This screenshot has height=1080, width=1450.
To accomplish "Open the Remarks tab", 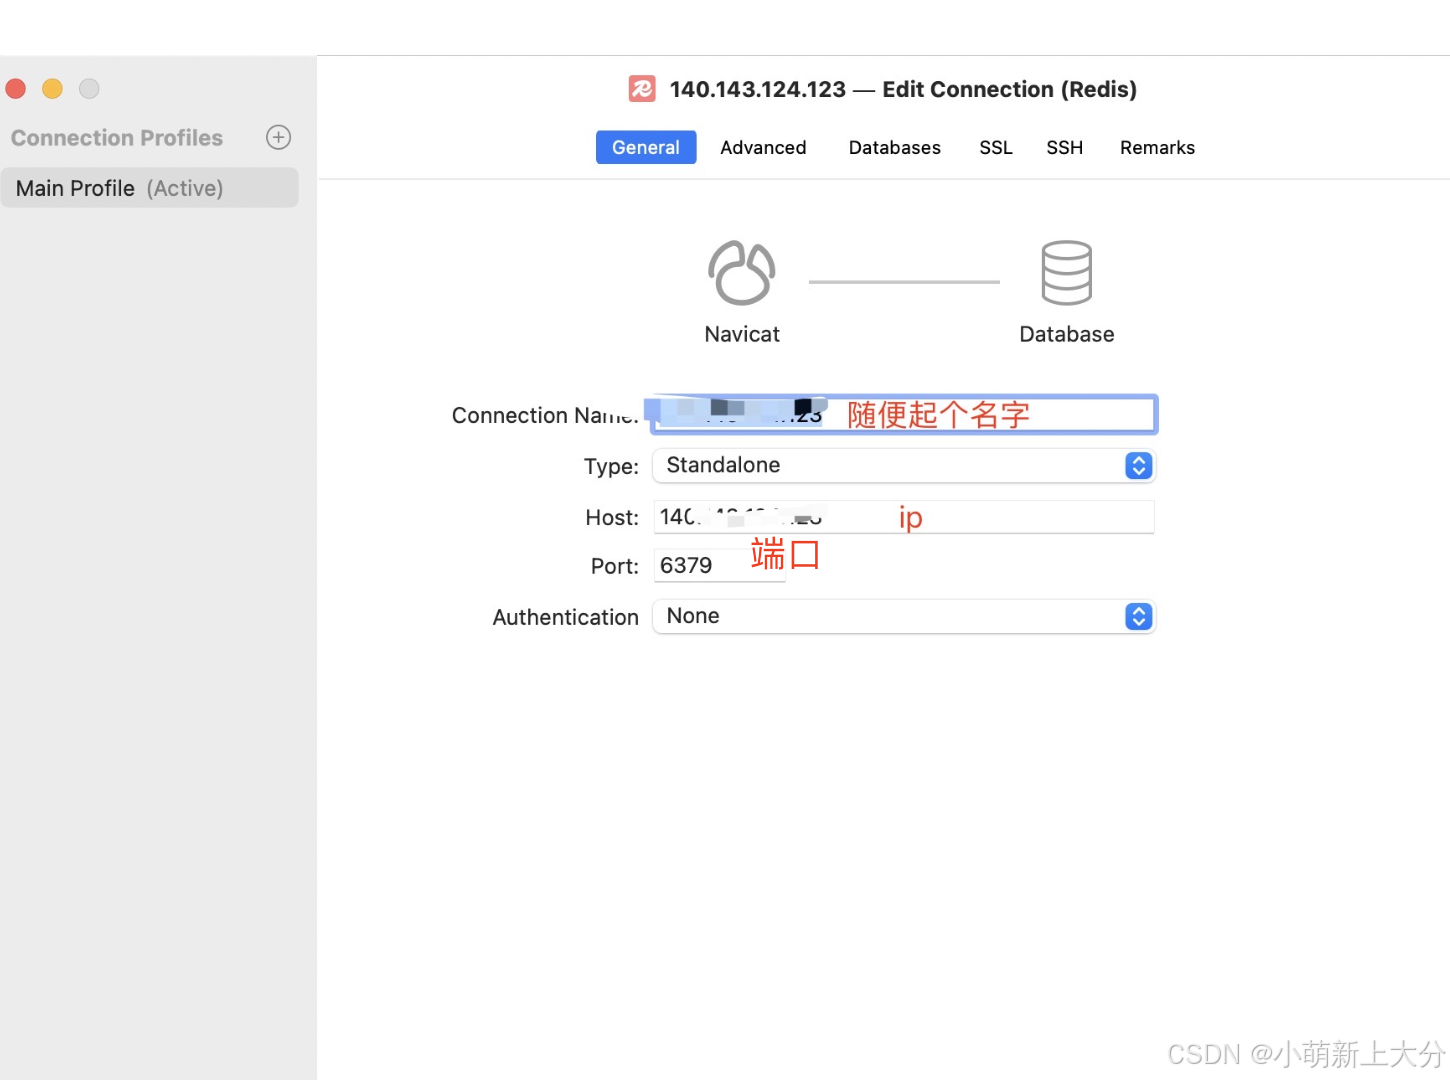I will tap(1157, 147).
